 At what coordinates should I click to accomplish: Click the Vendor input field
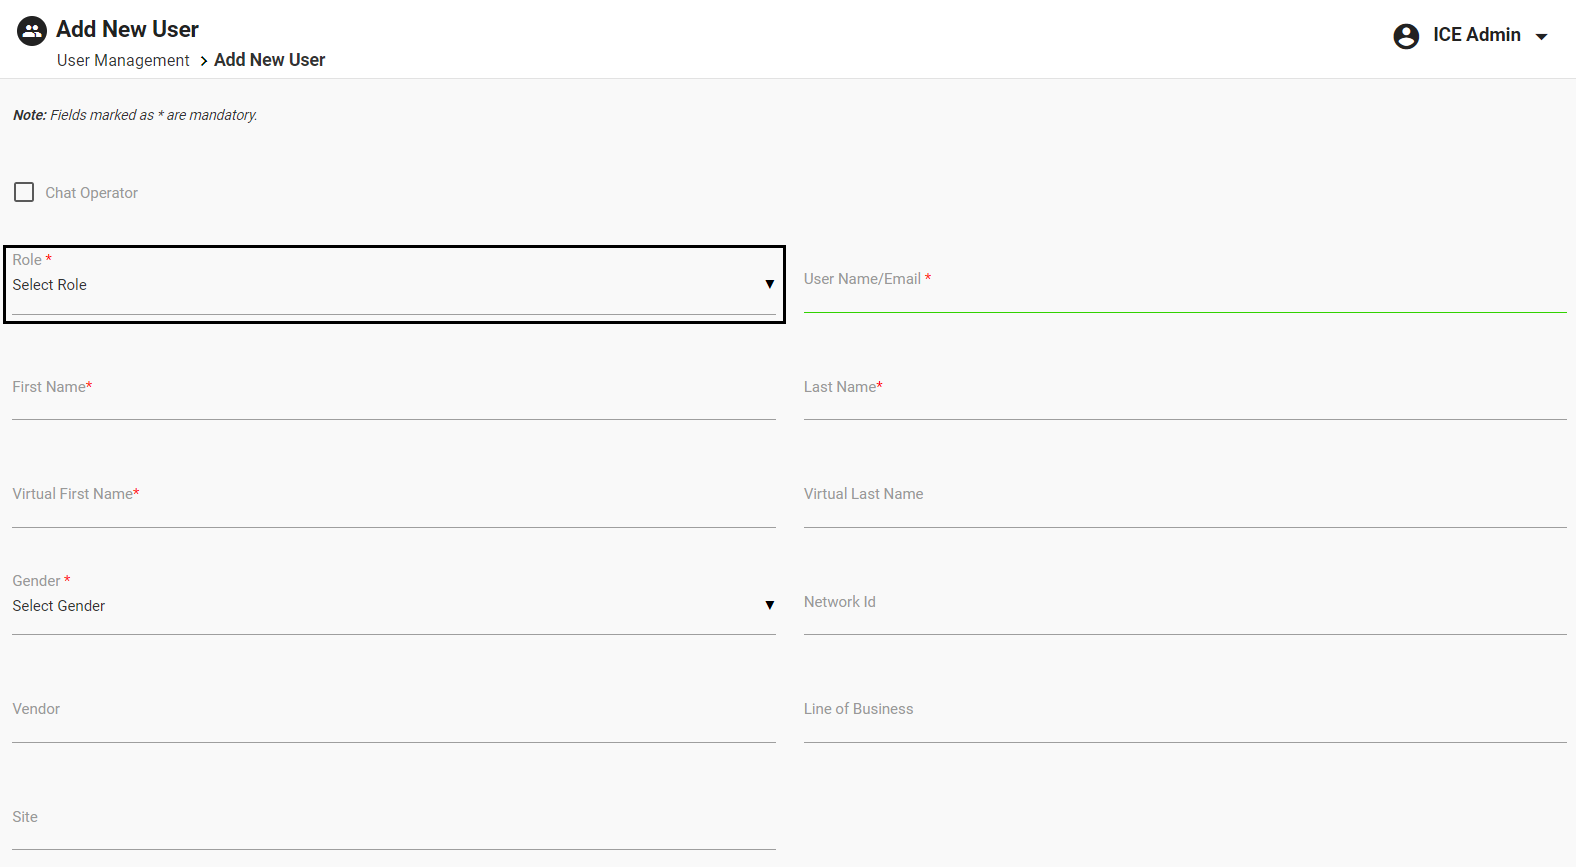pos(393,724)
